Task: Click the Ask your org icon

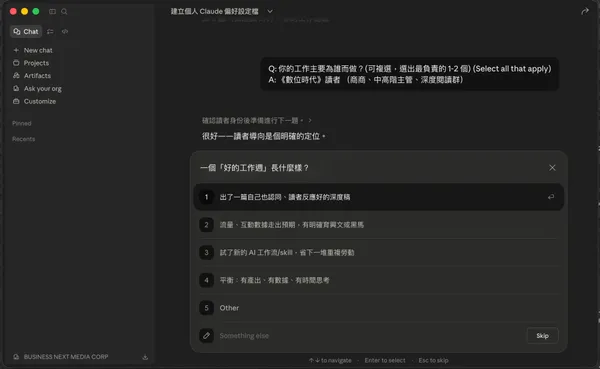Action: coord(16,88)
